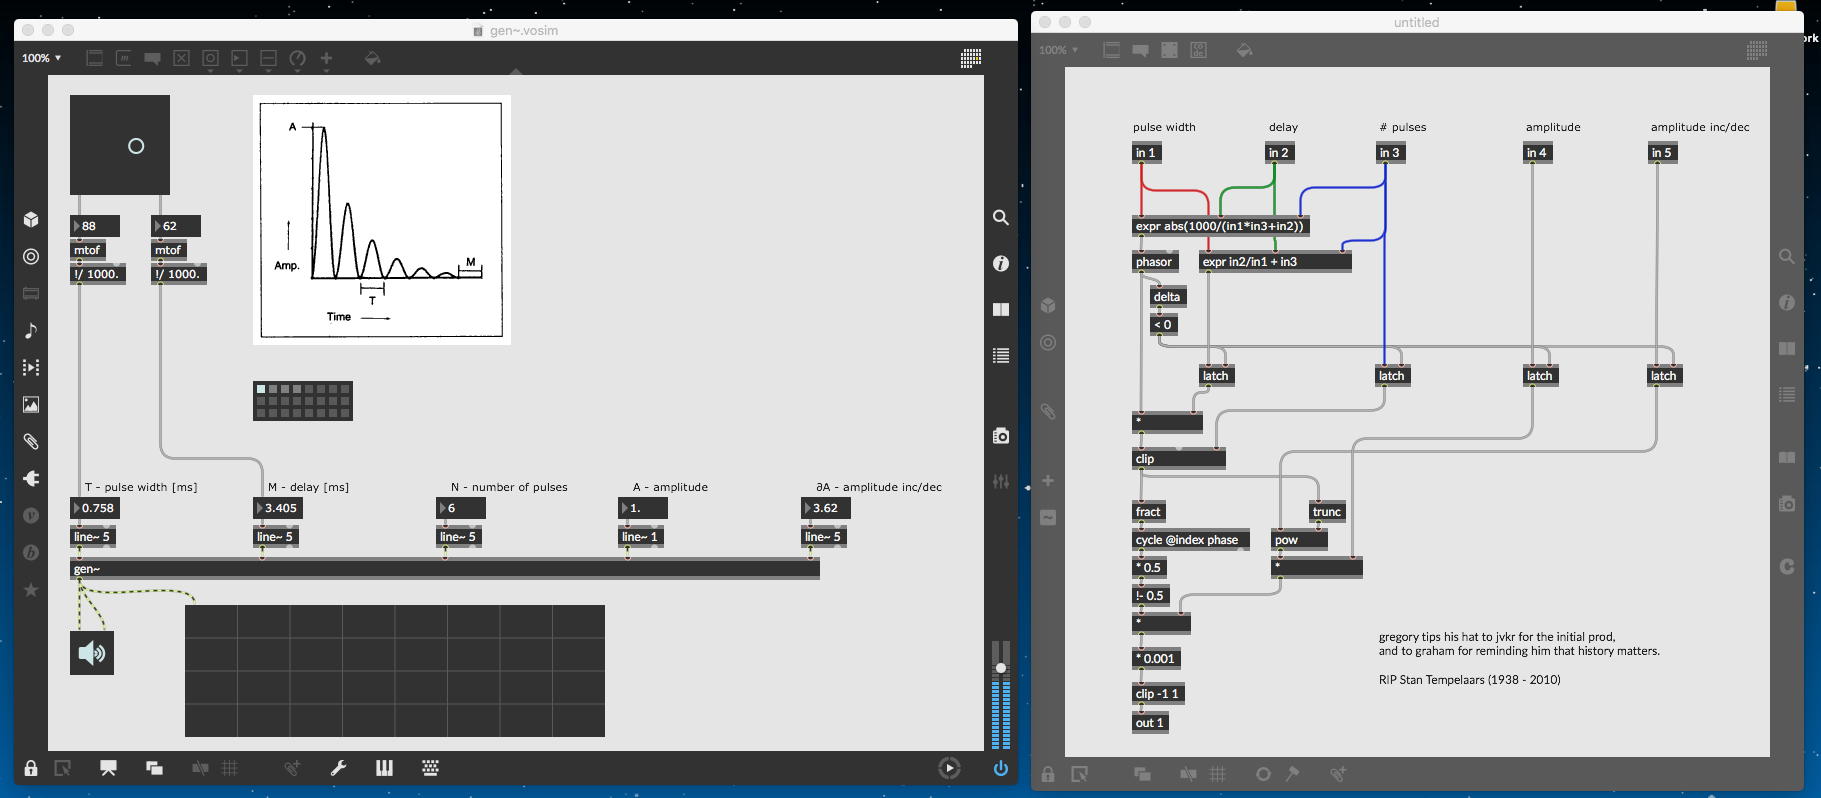Open the plug-ins icon in gen~.vosim left sidebar
Viewport: 1821px width, 798px height.
point(31,479)
